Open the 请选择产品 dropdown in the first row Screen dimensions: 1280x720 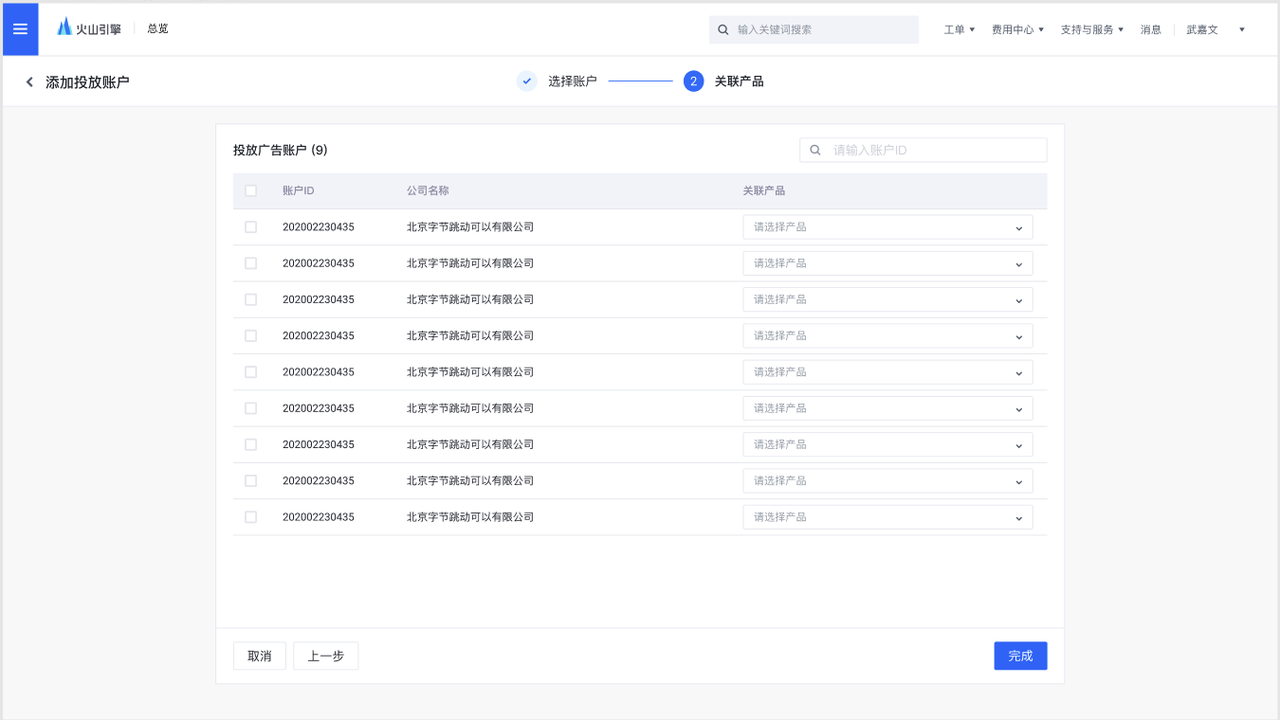(x=888, y=227)
